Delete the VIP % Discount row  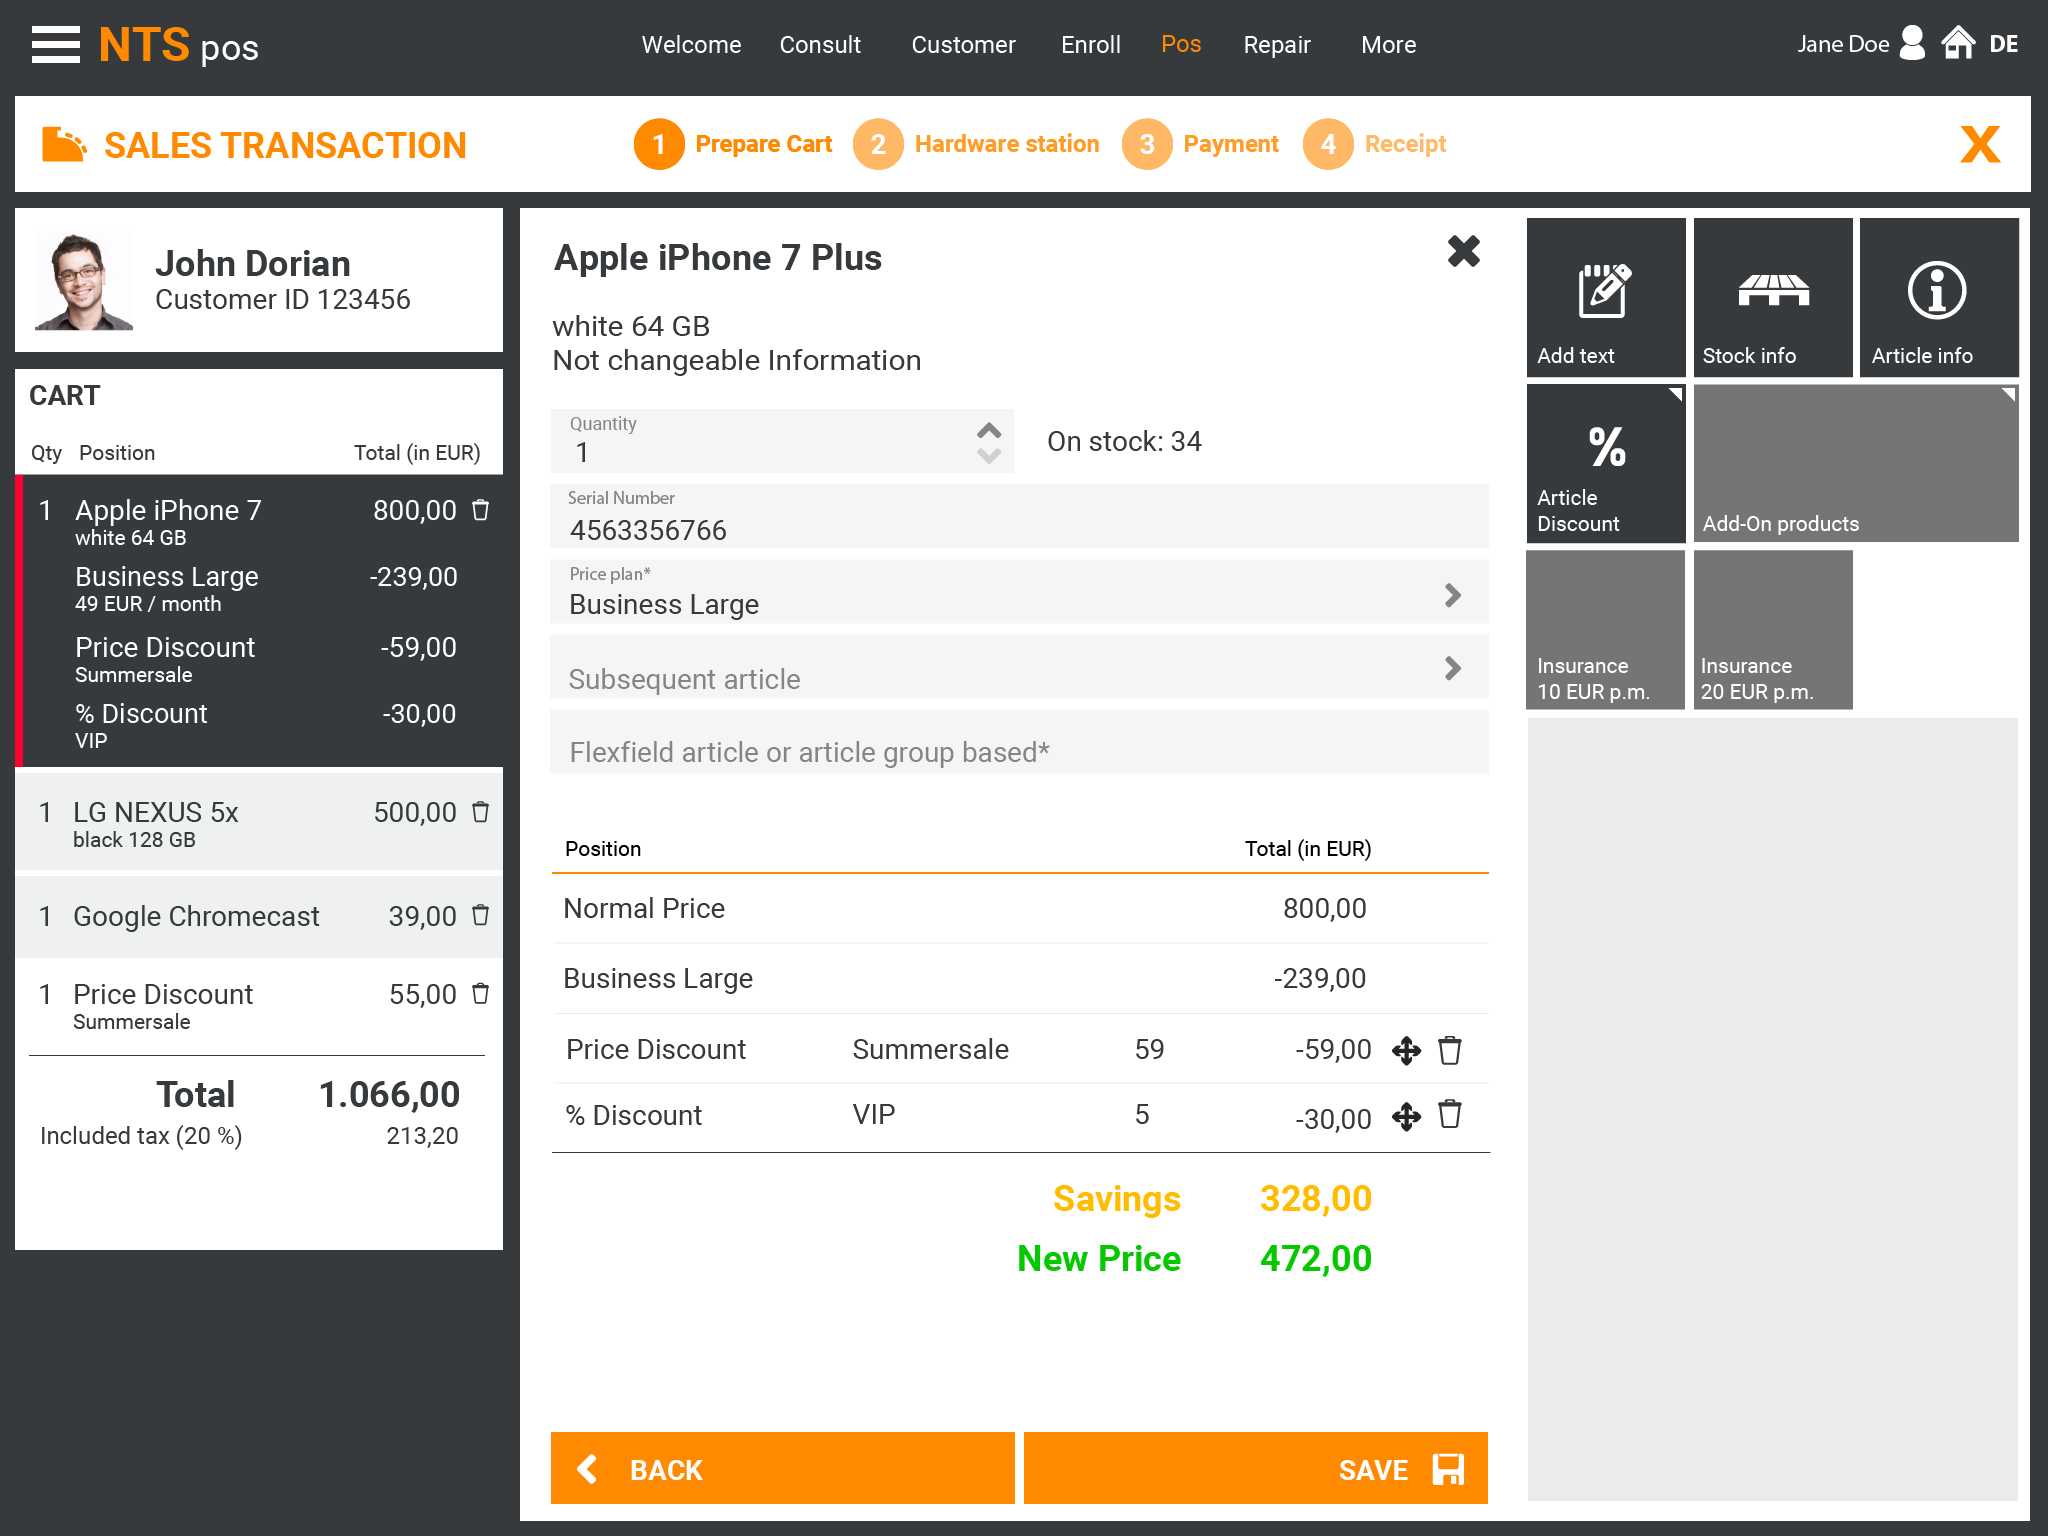(x=1450, y=1114)
